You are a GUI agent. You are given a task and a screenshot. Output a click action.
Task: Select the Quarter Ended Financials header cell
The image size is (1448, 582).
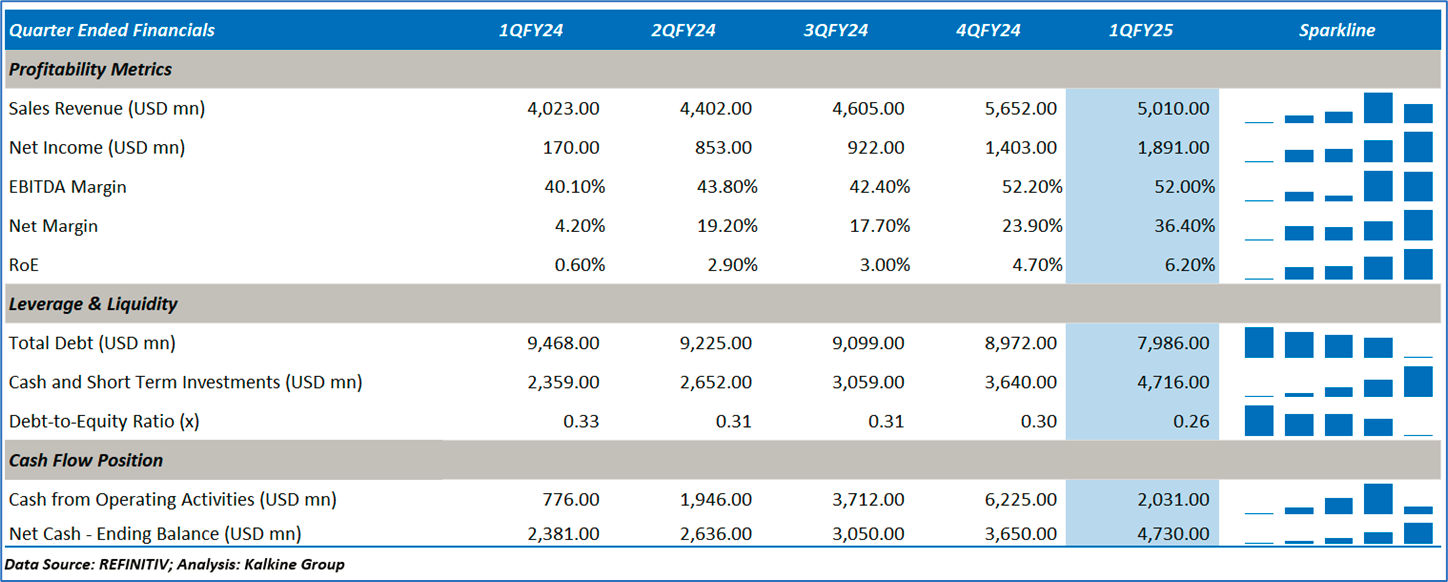112,30
